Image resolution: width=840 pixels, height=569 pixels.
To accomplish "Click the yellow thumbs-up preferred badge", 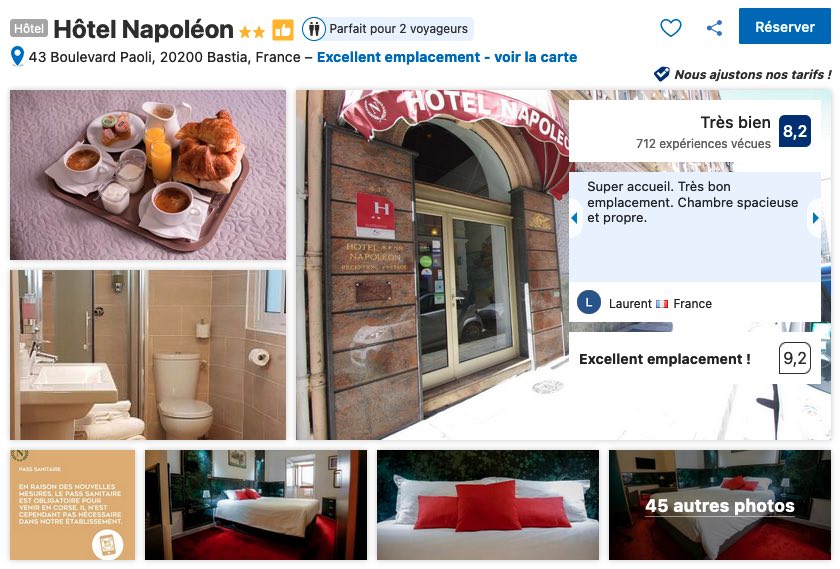I will click(x=283, y=30).
